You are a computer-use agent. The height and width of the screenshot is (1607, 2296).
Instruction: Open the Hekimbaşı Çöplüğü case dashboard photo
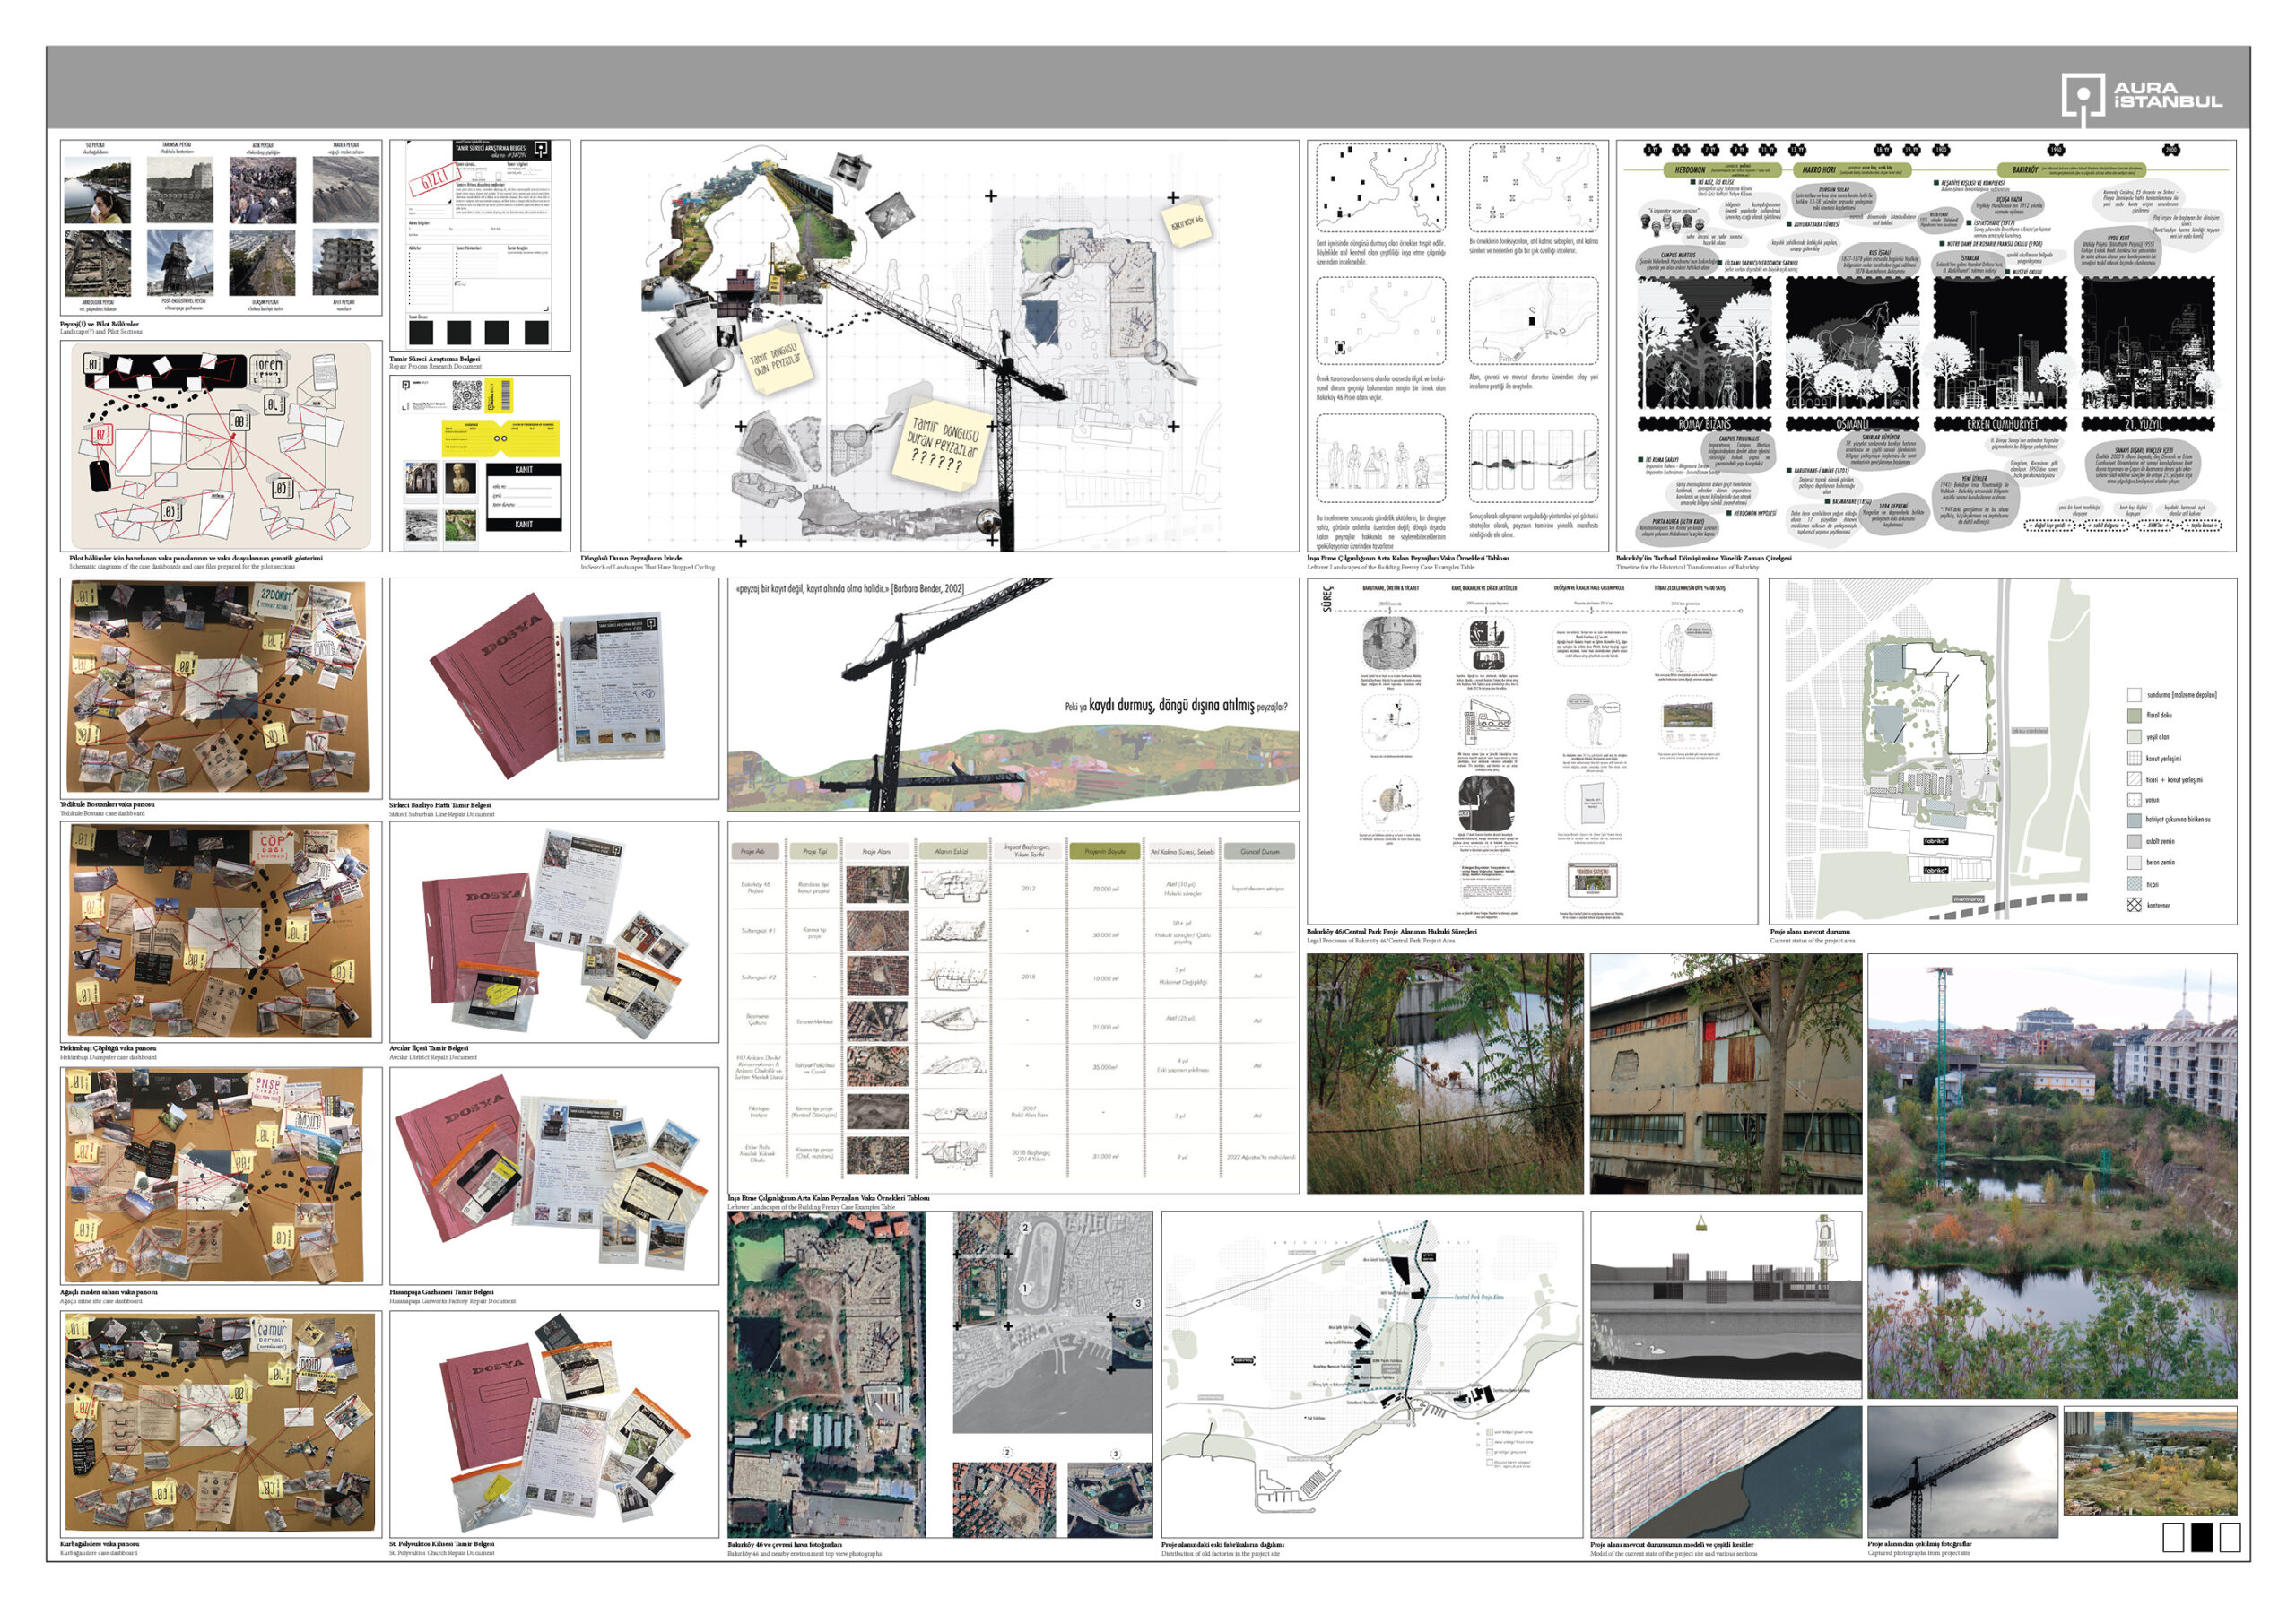218,930
